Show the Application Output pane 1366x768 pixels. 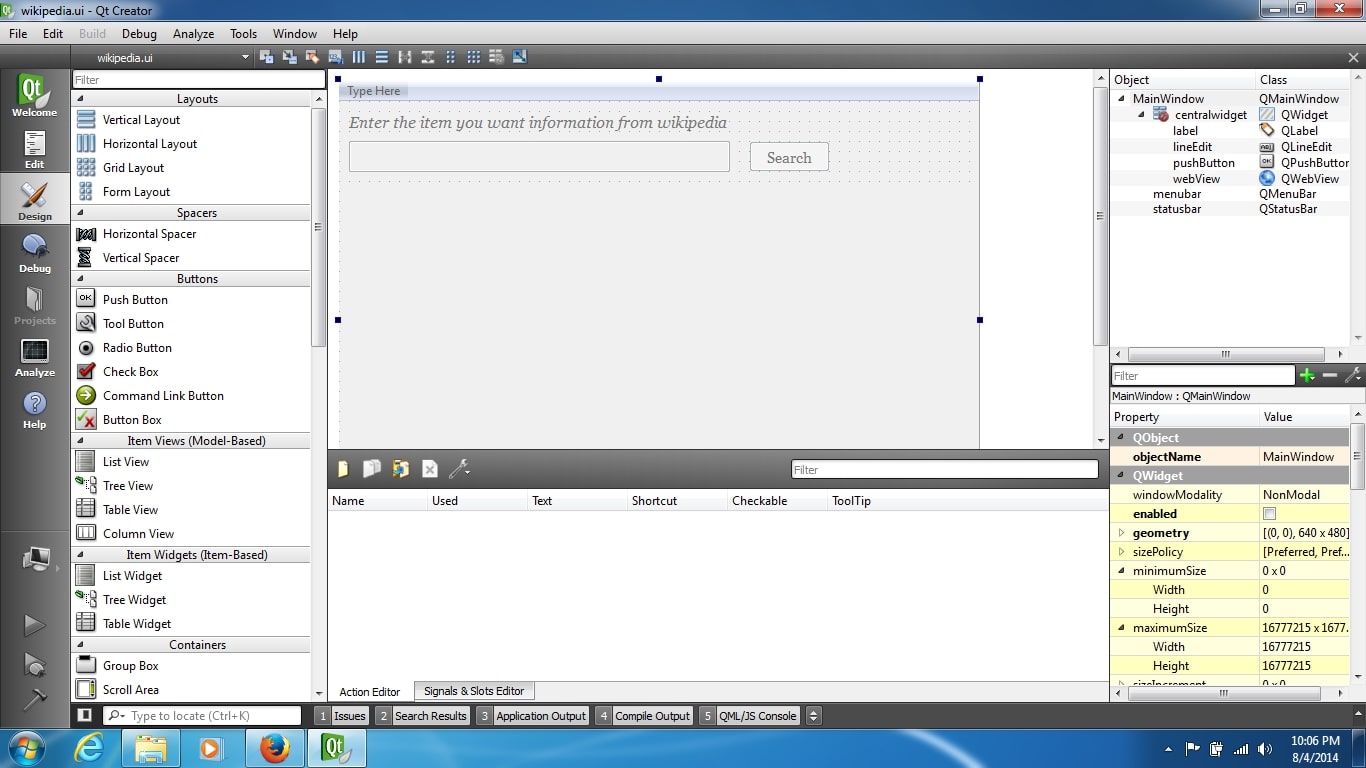[x=532, y=716]
